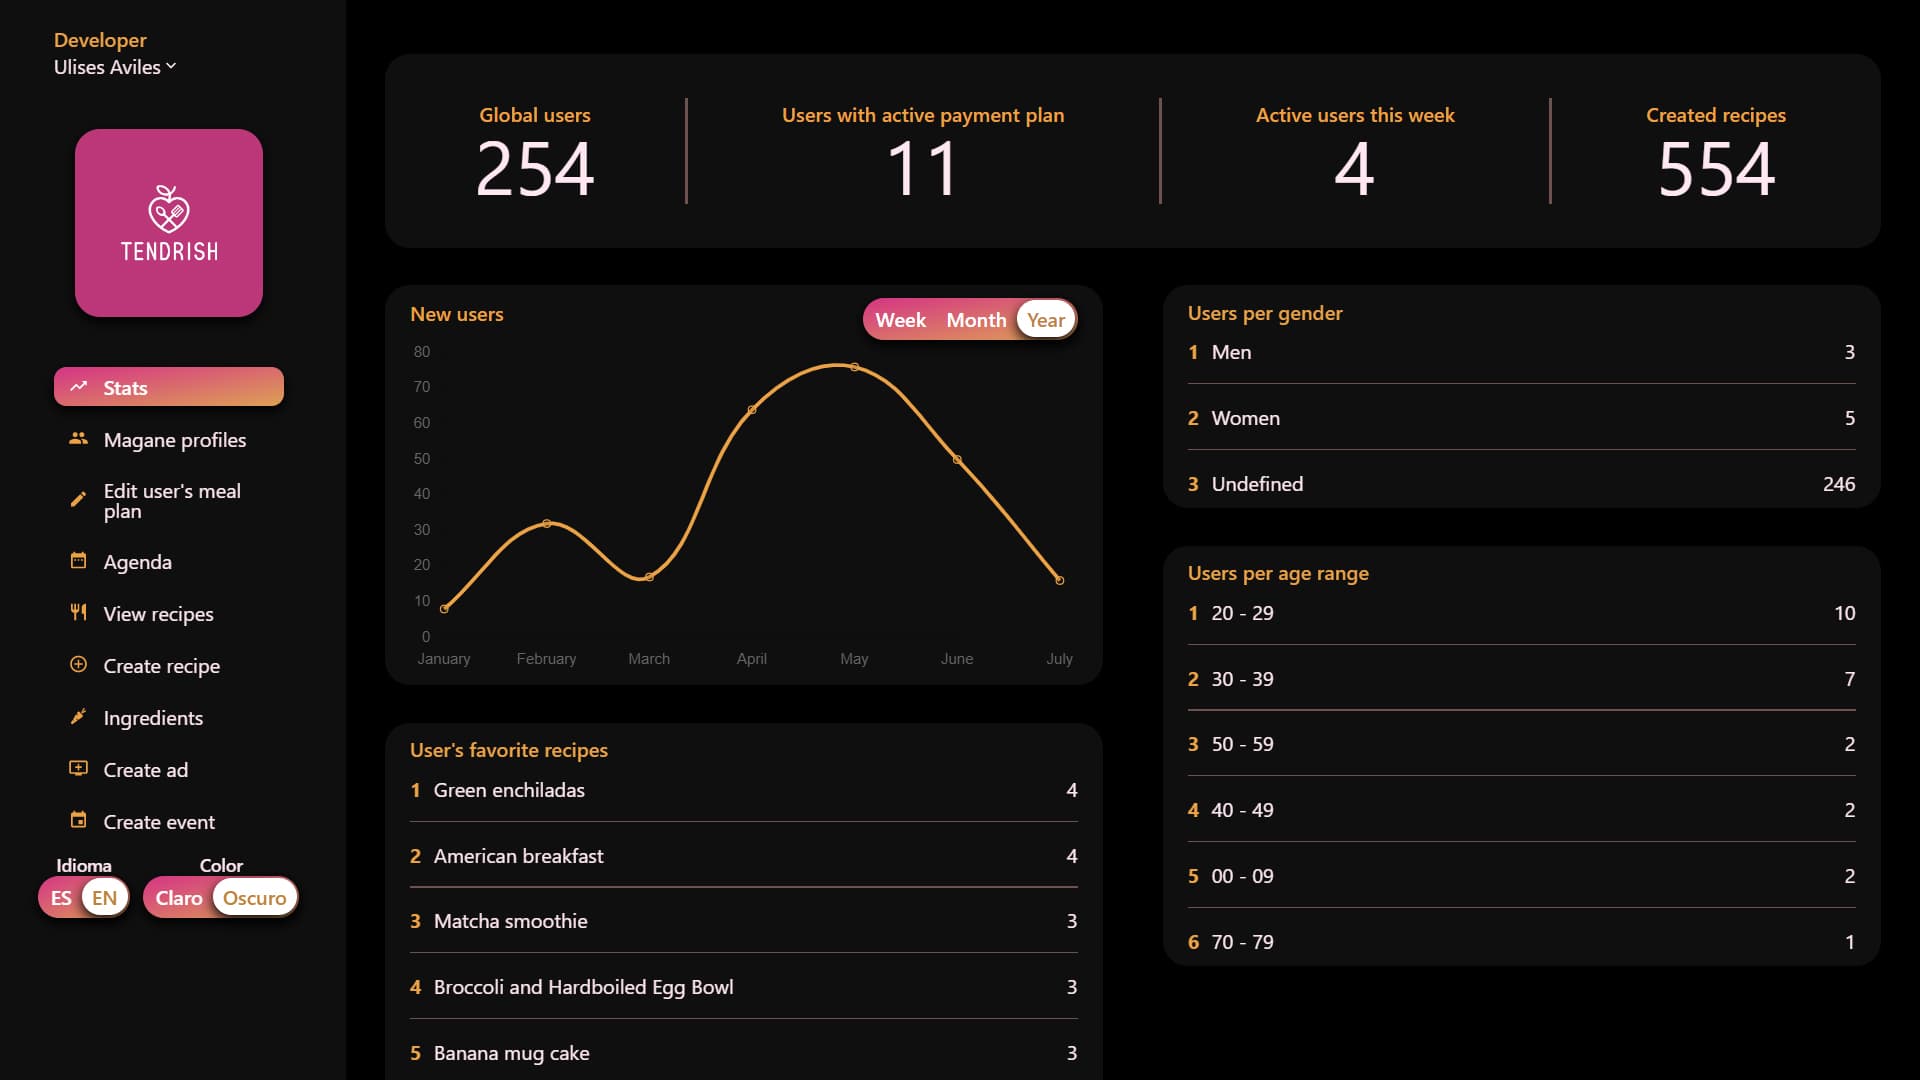Click the Tendrish app logo
The height and width of the screenshot is (1080, 1920).
tap(169, 223)
